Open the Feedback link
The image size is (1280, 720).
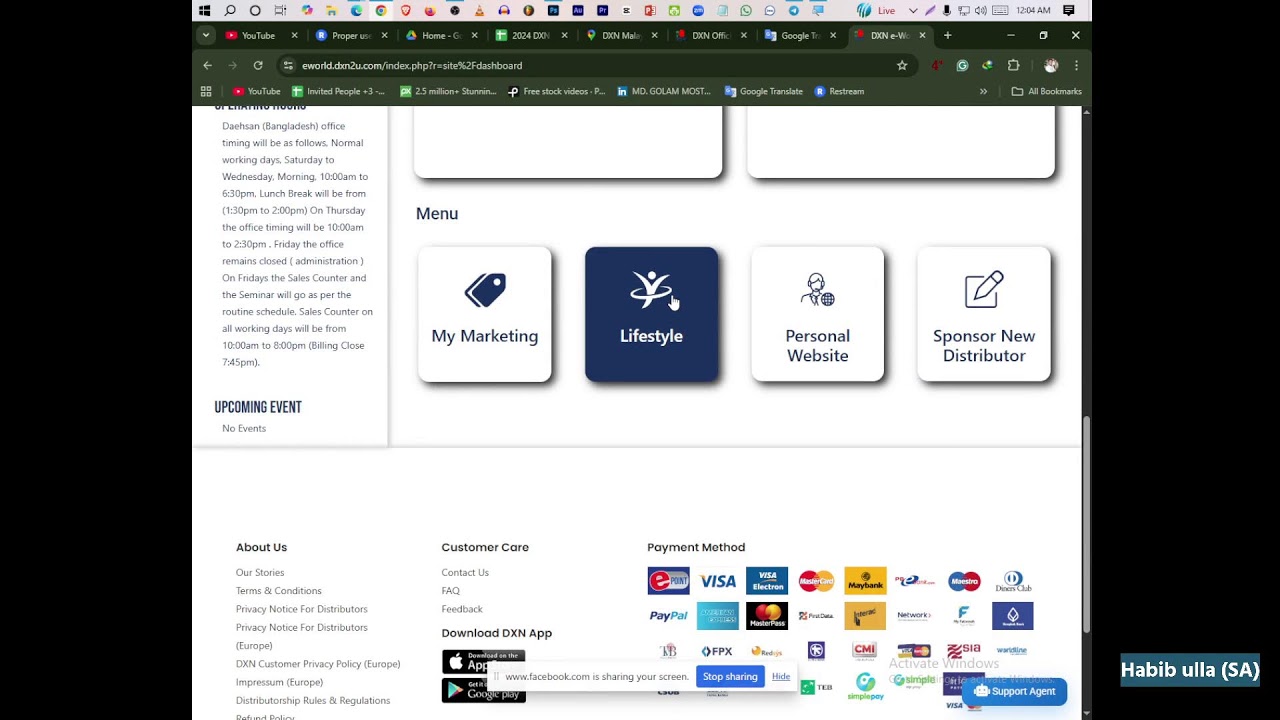coord(462,609)
